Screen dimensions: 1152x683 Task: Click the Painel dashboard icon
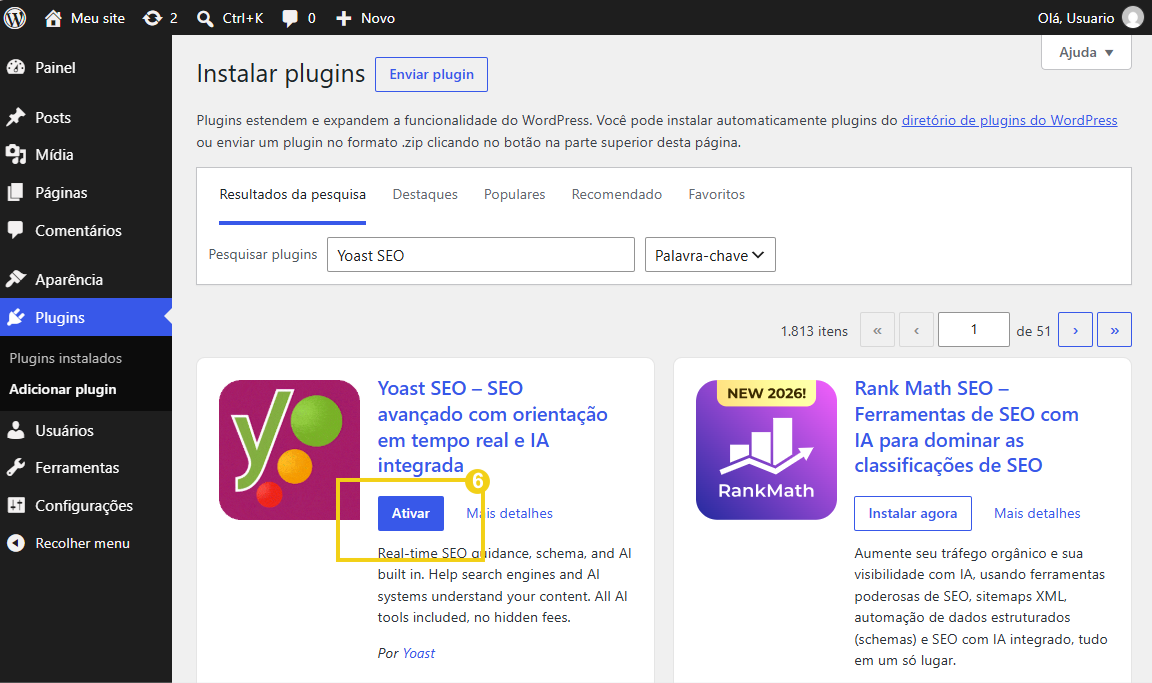tap(15, 68)
